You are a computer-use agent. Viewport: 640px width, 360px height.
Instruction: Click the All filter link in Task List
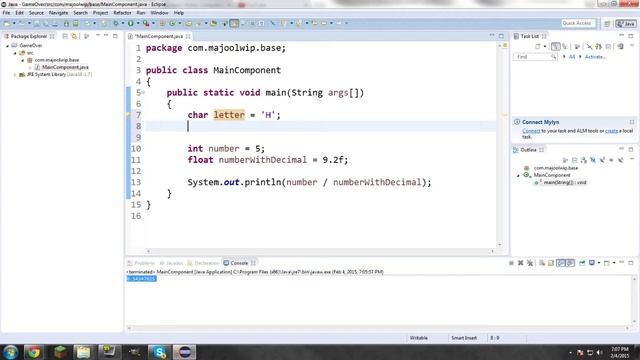(x=572, y=57)
